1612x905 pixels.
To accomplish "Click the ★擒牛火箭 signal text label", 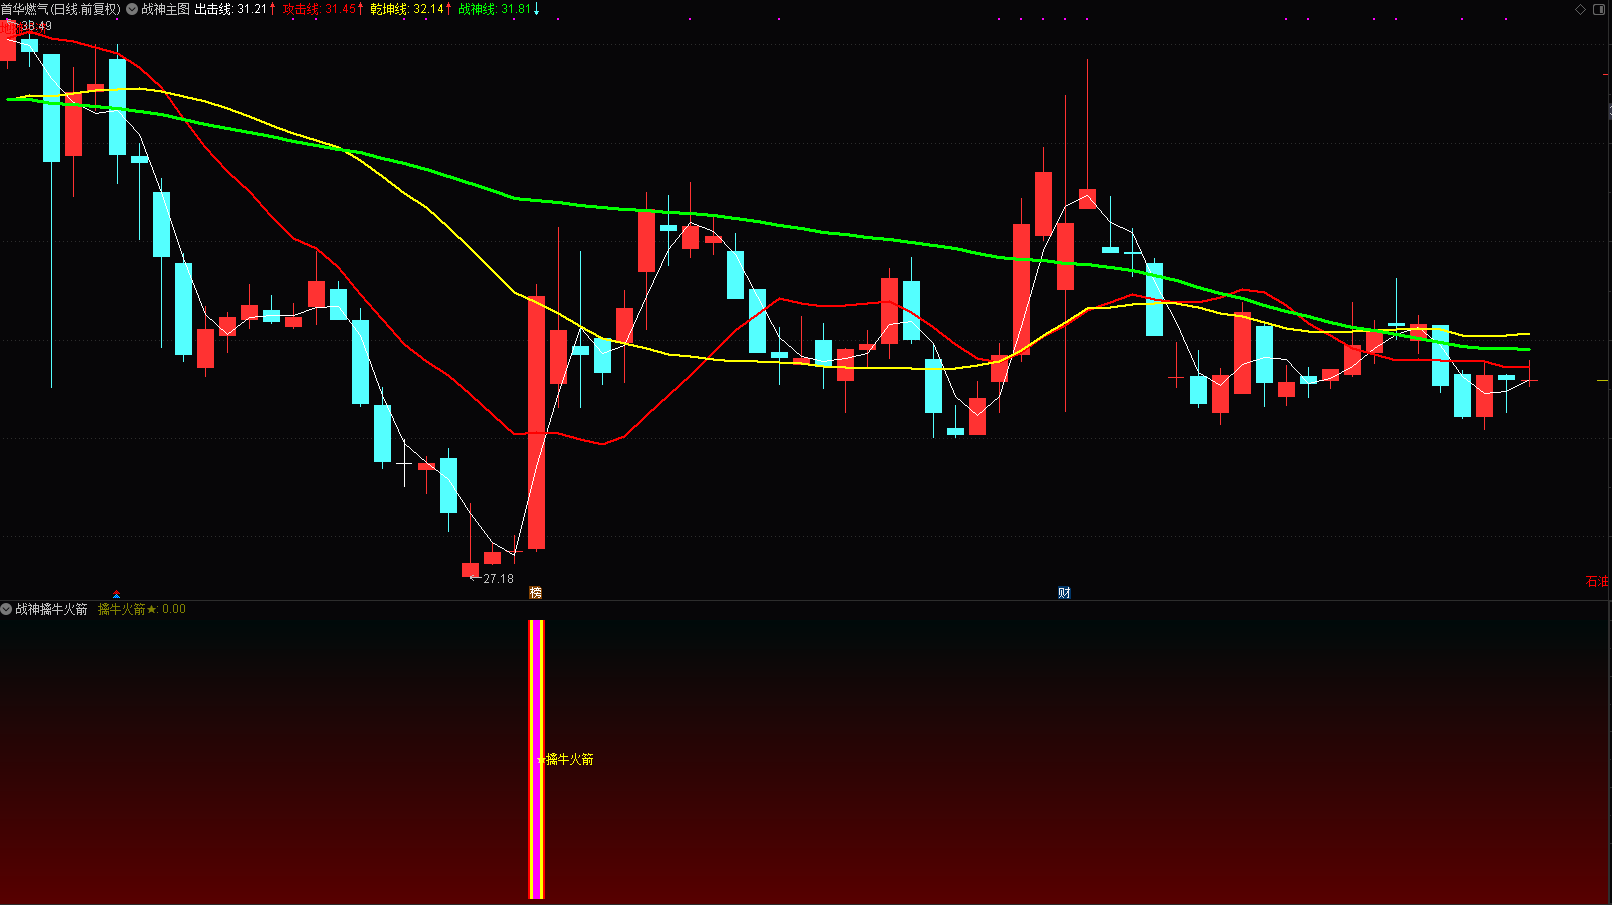I will tap(565, 759).
